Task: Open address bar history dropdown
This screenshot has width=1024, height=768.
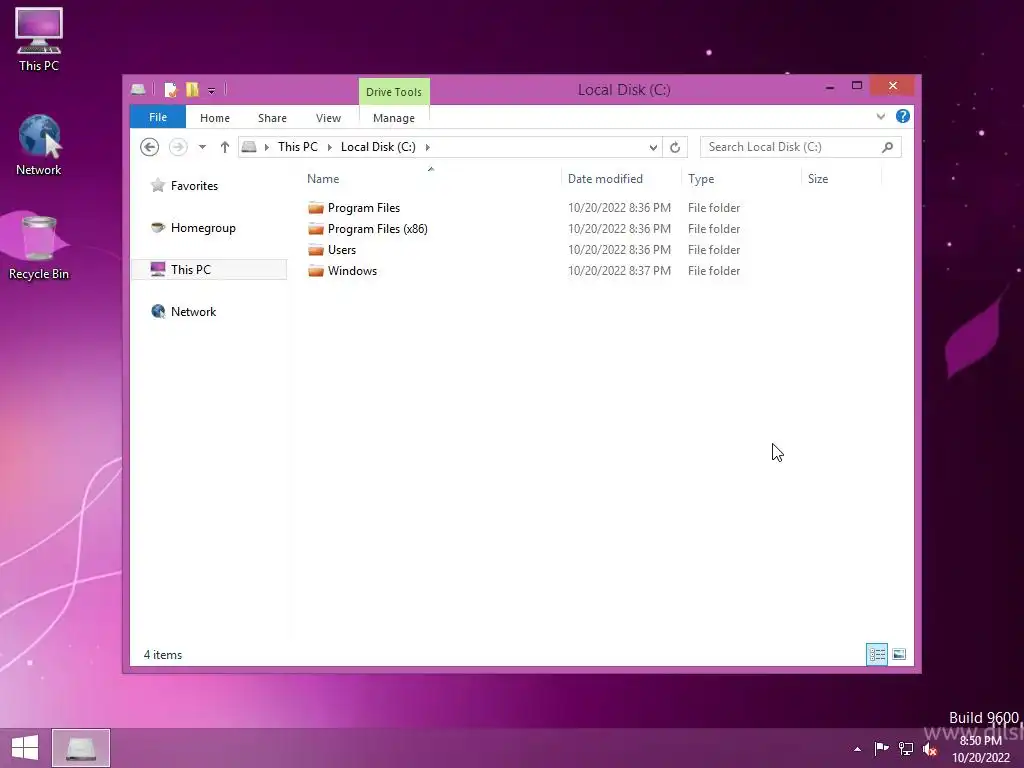Action: (x=653, y=148)
